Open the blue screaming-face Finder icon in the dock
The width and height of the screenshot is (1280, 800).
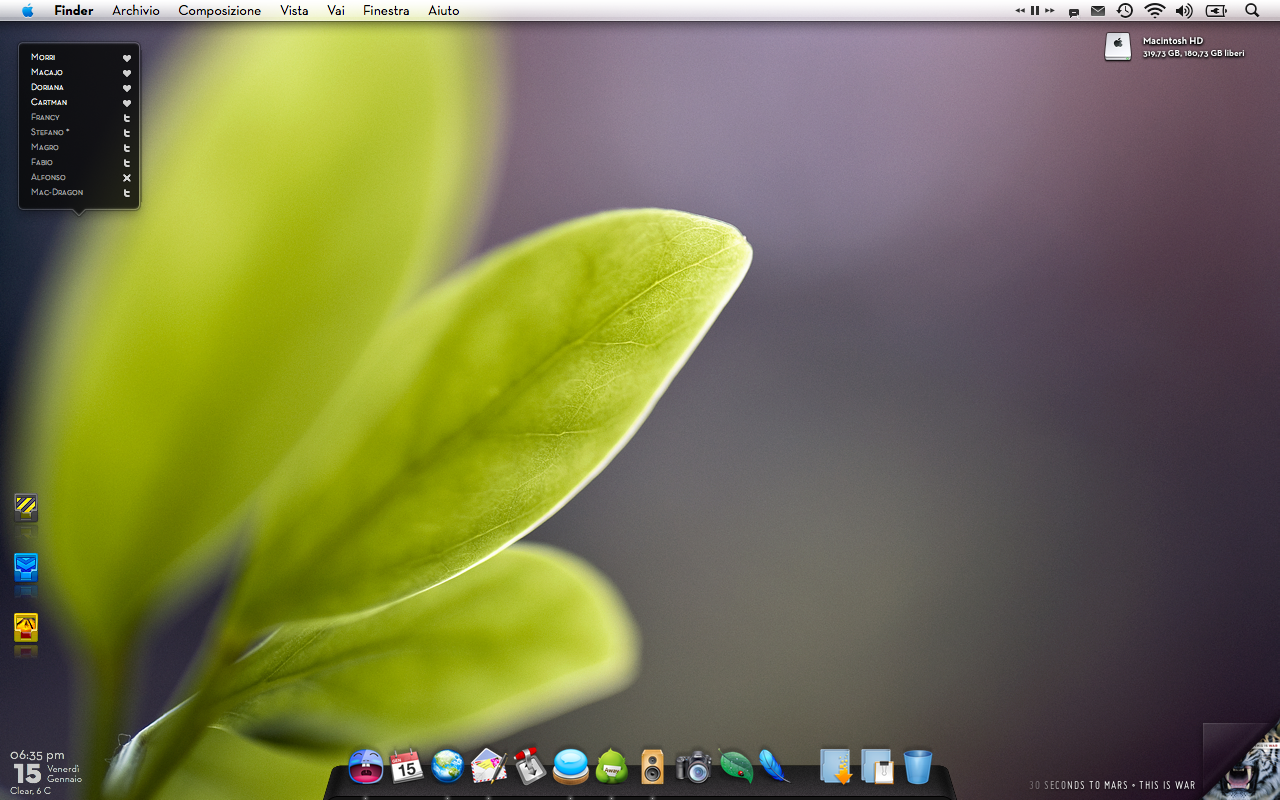[x=366, y=767]
